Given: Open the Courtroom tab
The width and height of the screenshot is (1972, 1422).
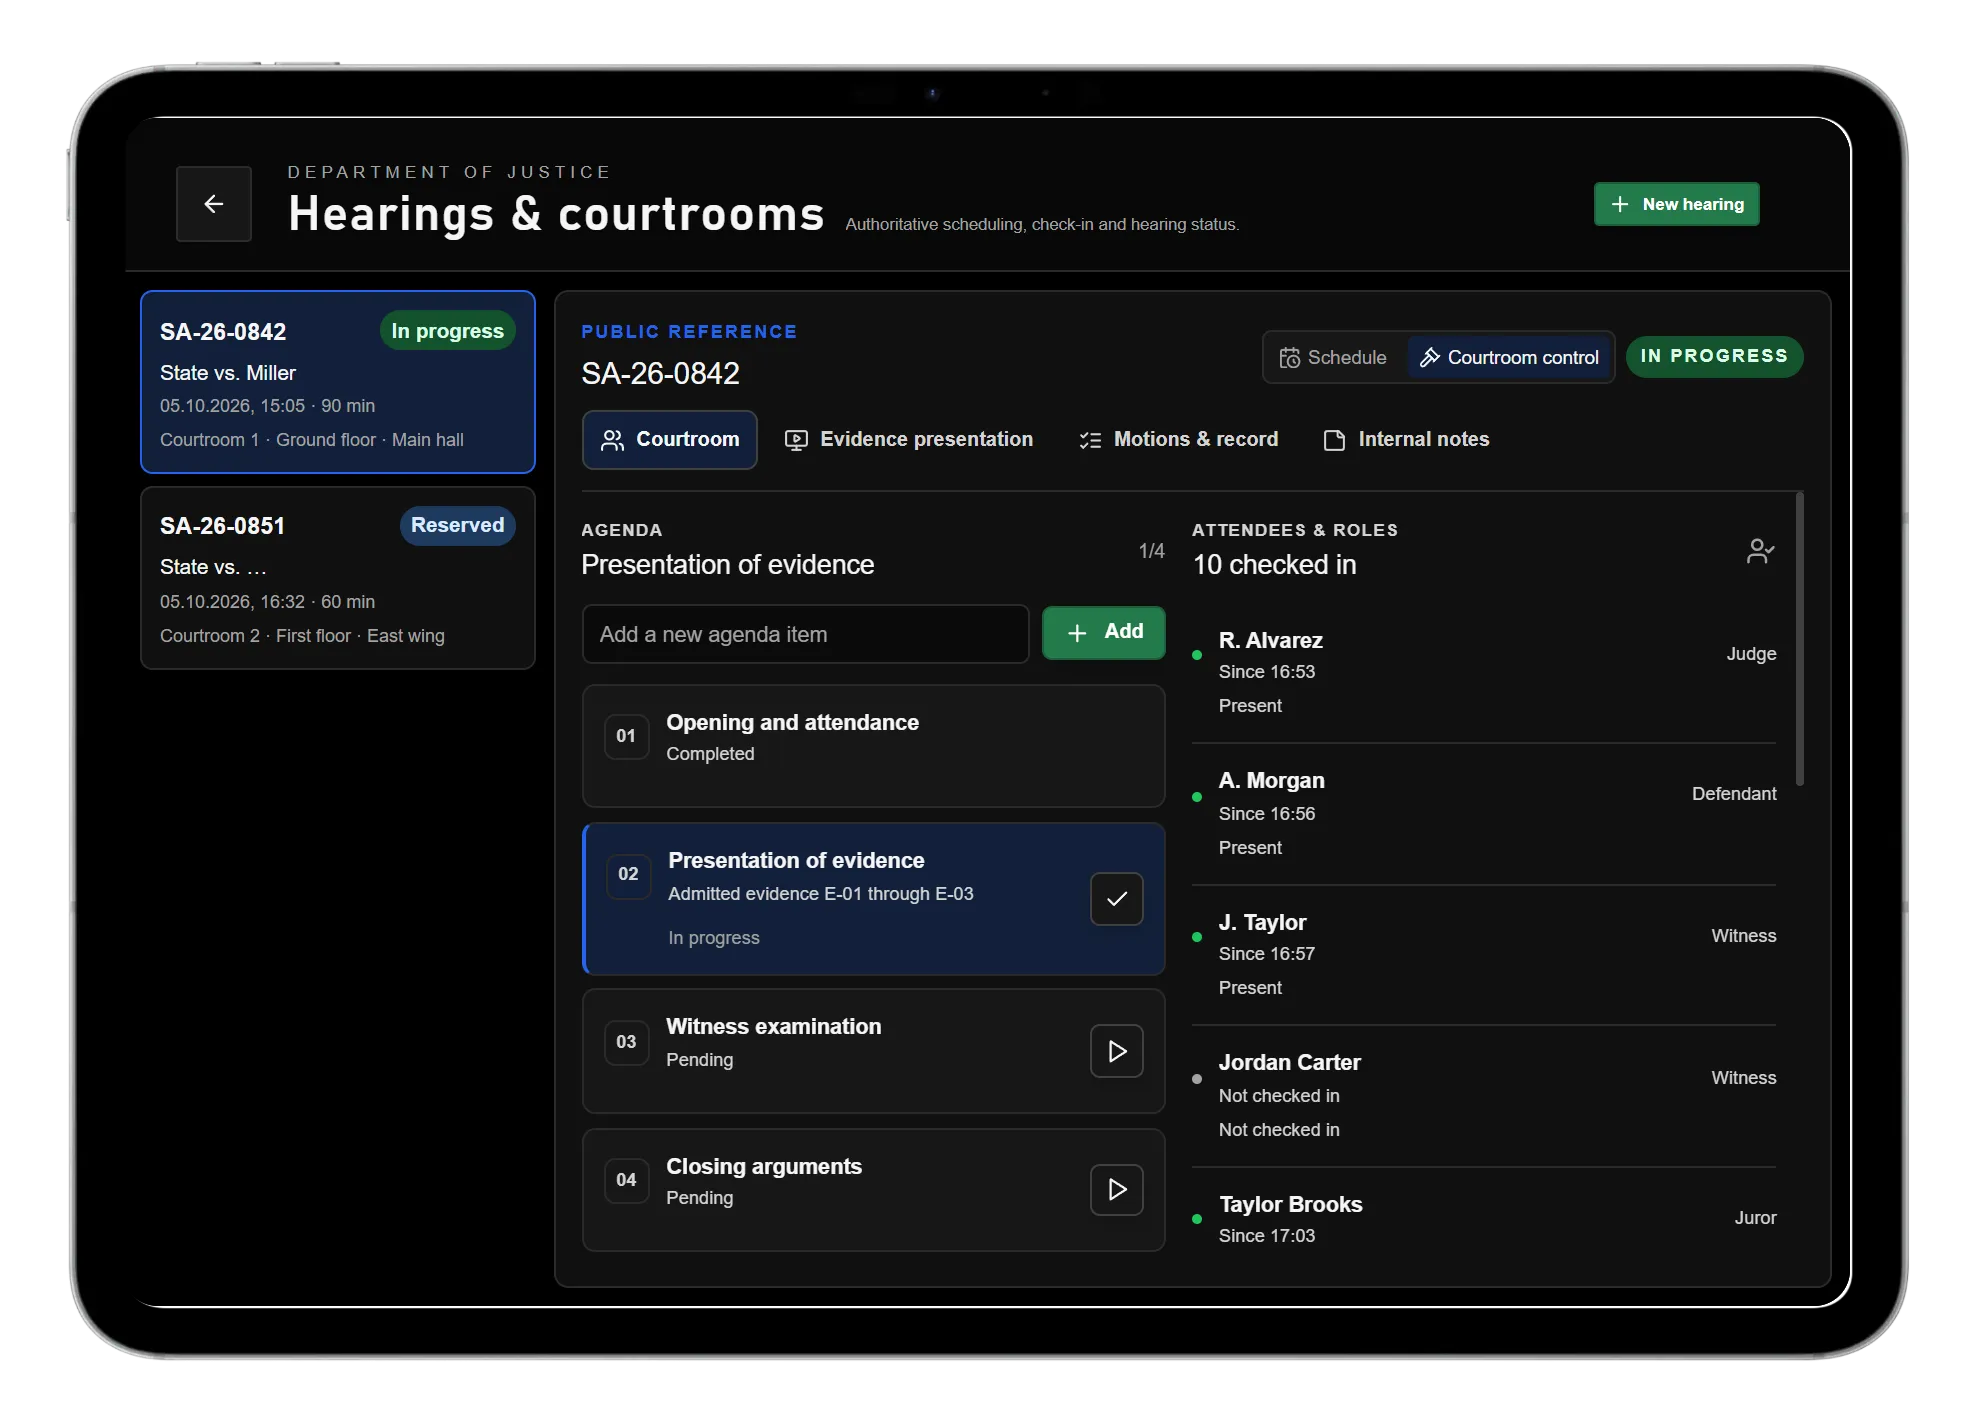Looking at the screenshot, I should (669, 440).
